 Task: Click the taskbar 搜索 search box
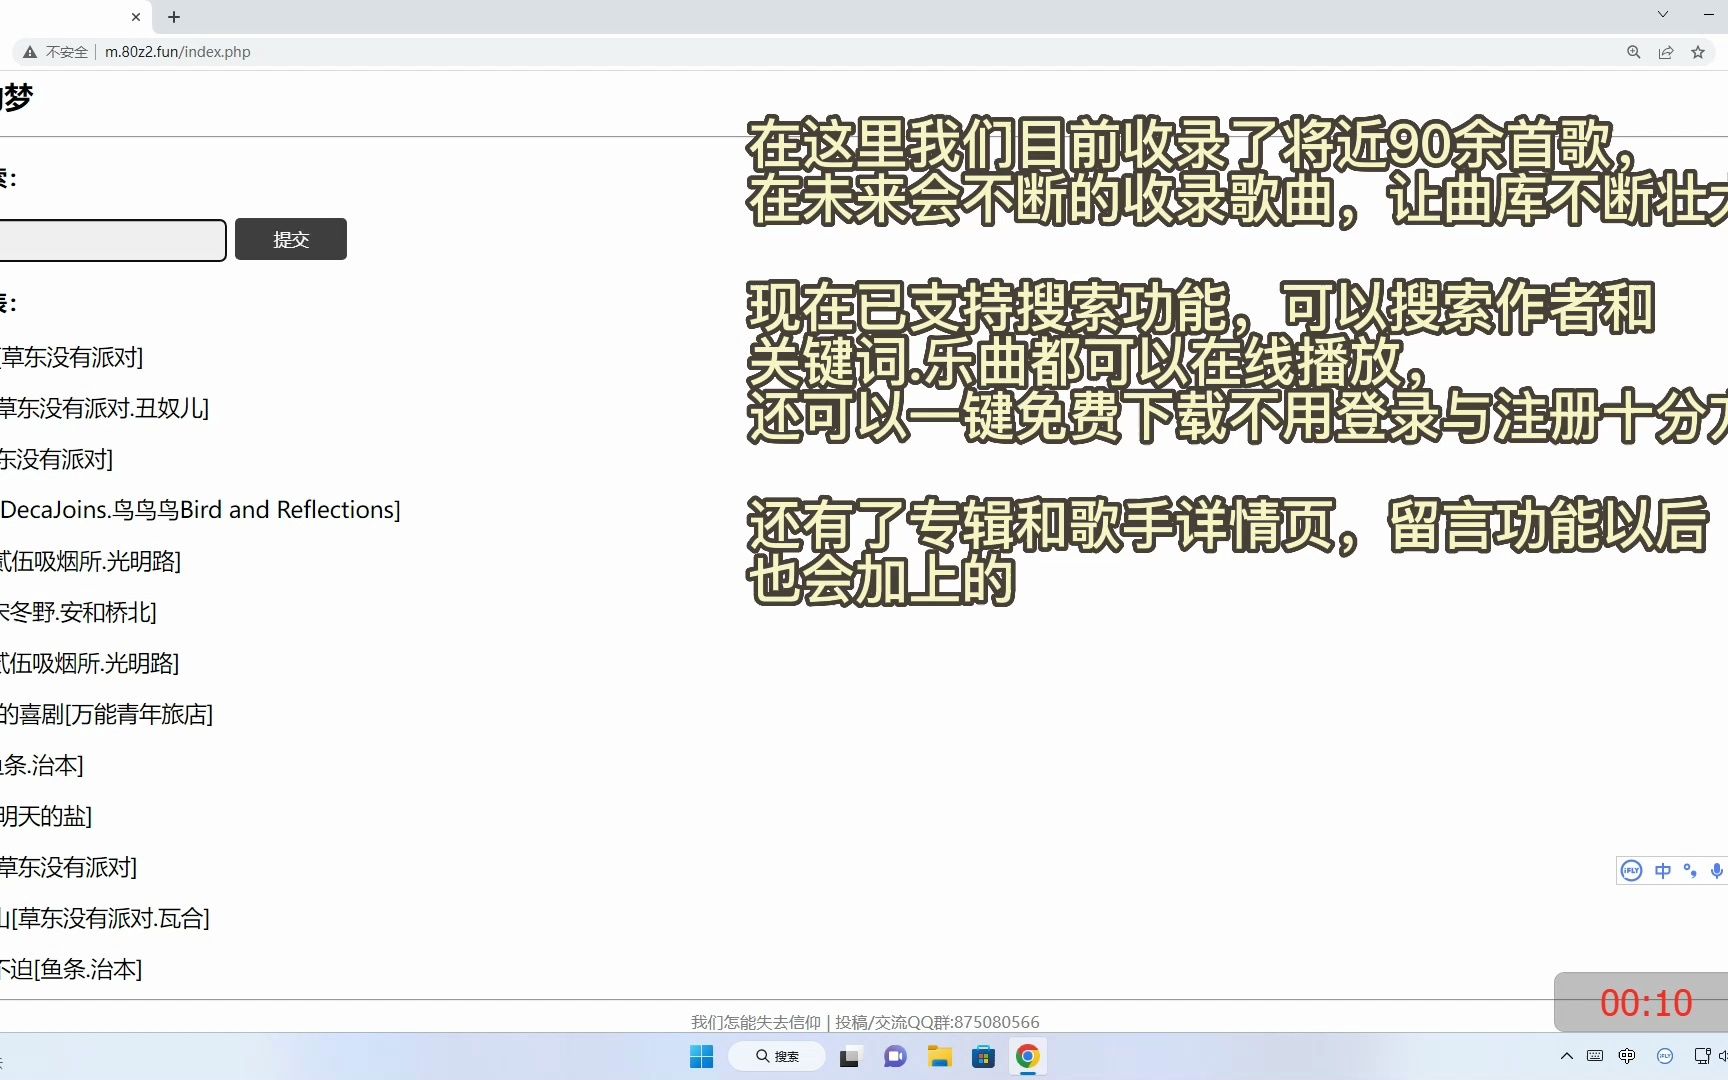777,1056
